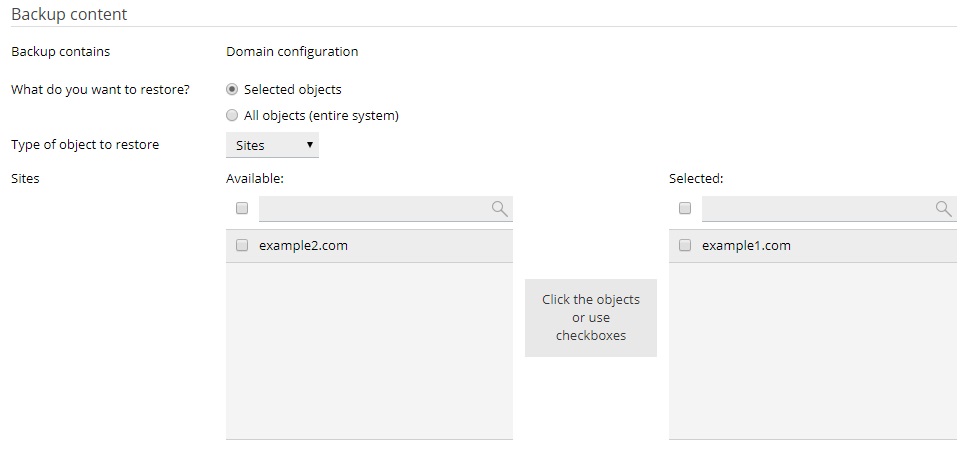Click the 'Domain configuration' text
This screenshot has height=450, width=975.
click(292, 51)
